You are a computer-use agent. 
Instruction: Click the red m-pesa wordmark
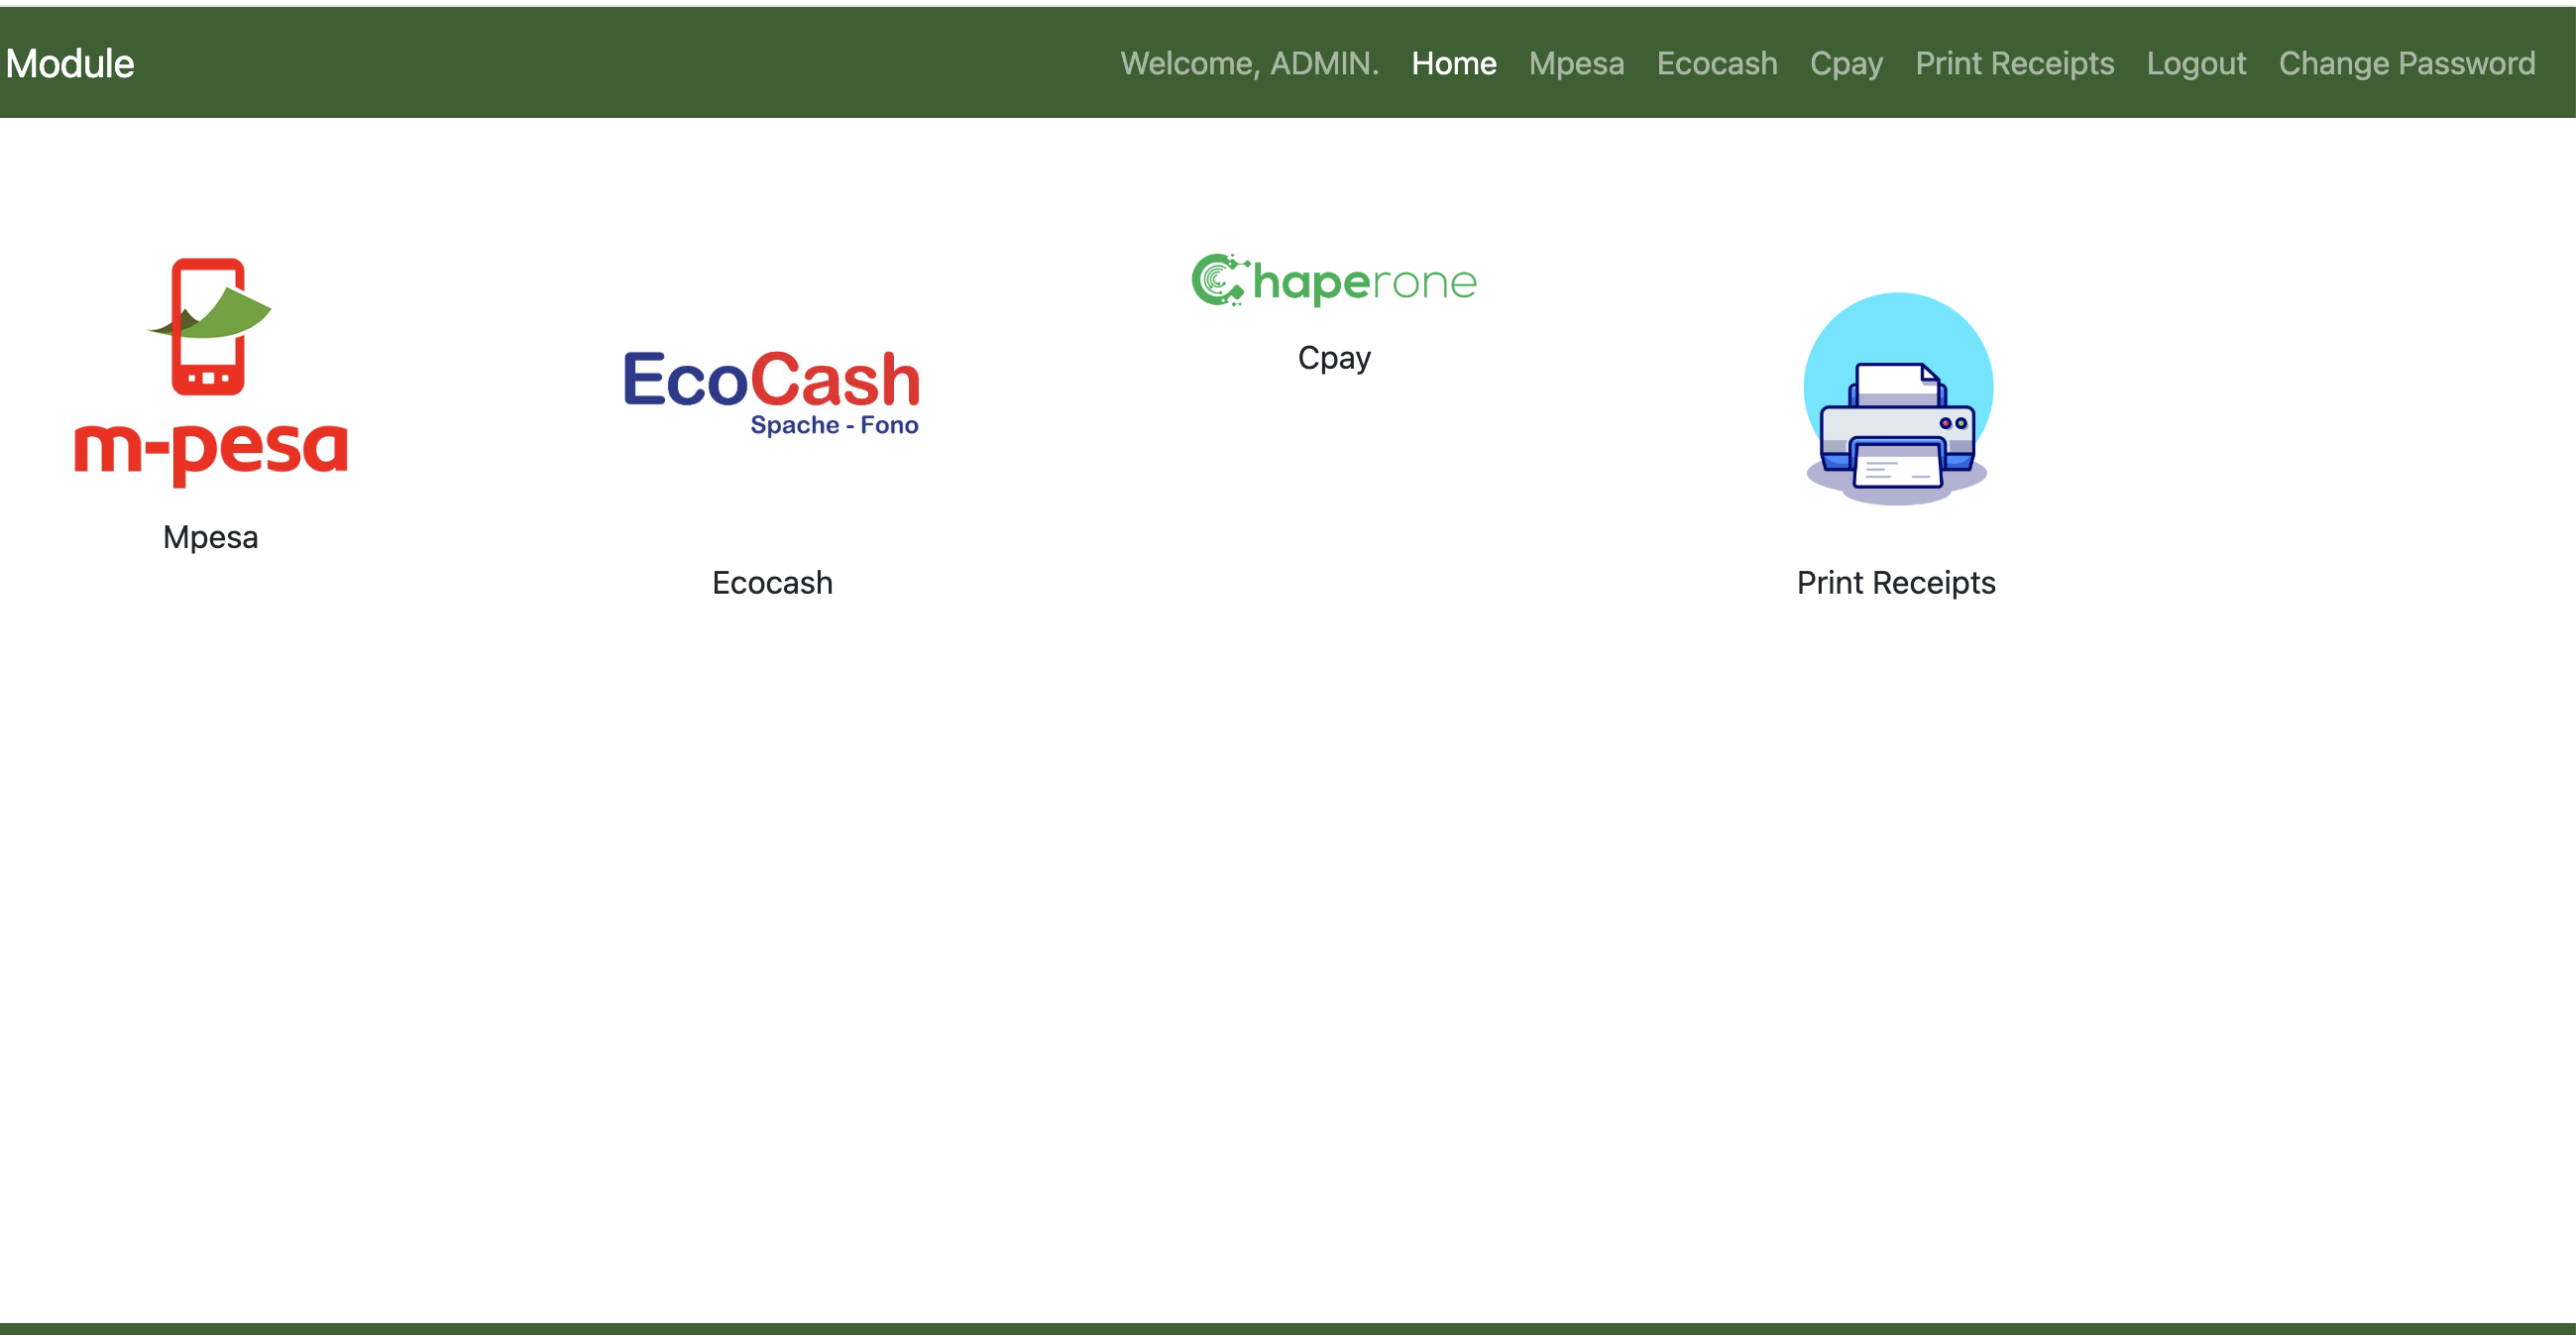(x=211, y=451)
